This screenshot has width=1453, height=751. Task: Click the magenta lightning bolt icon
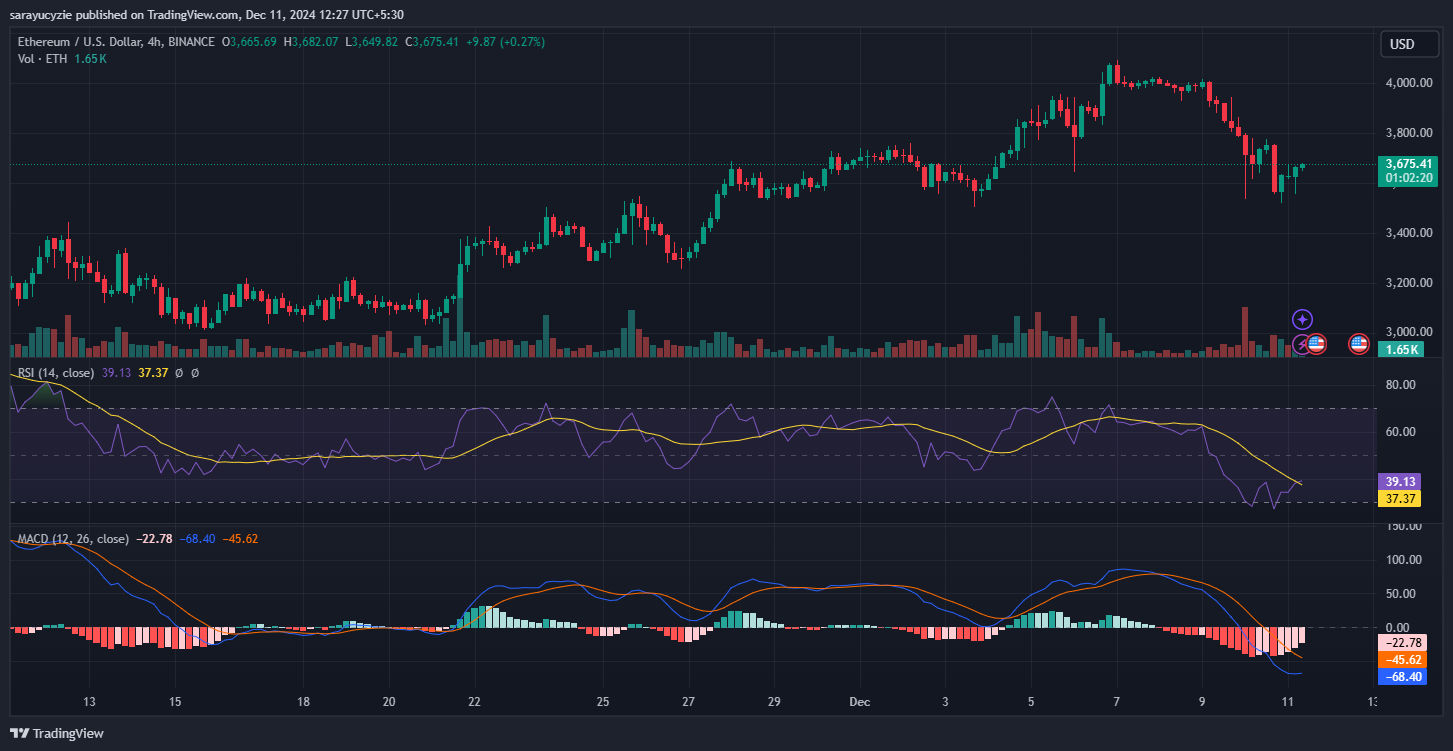click(x=1301, y=345)
